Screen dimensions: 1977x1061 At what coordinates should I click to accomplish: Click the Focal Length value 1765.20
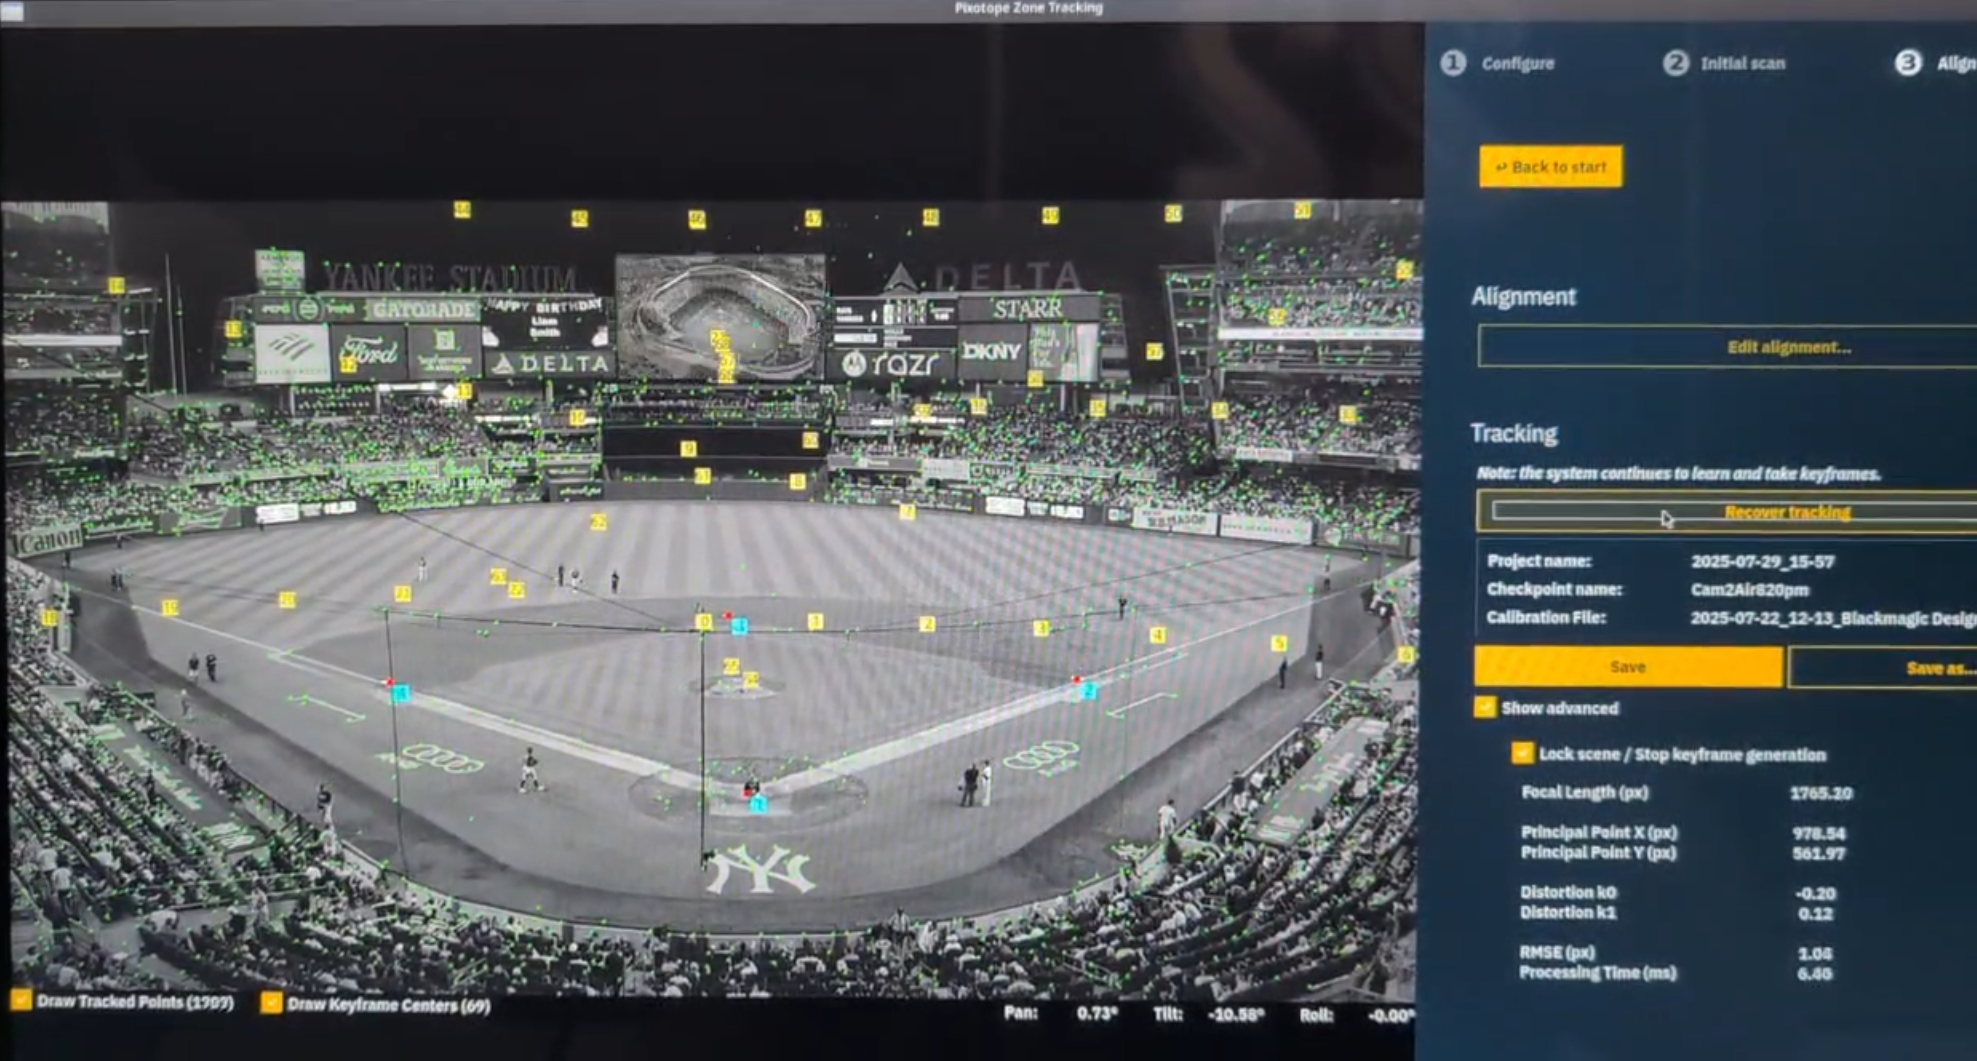click(1820, 793)
